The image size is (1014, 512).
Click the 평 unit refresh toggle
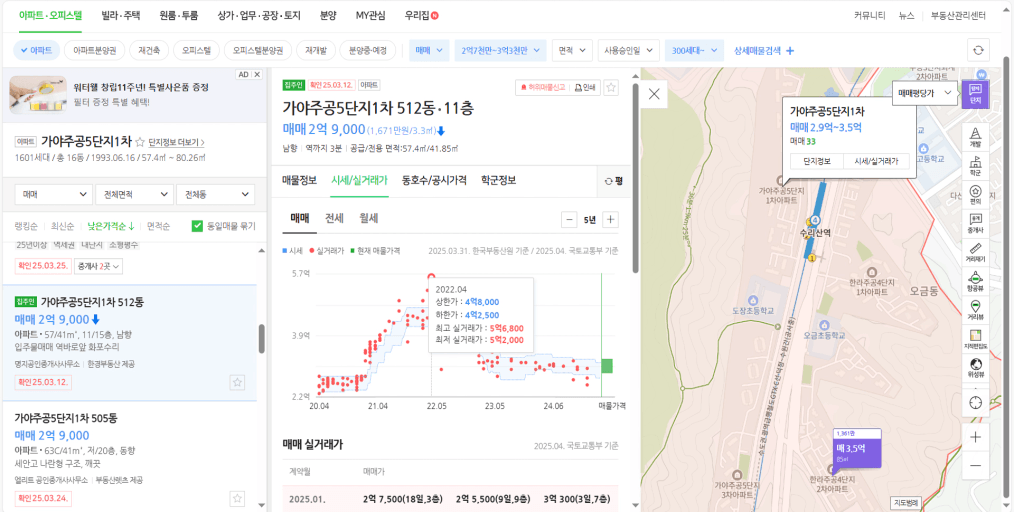pos(612,181)
